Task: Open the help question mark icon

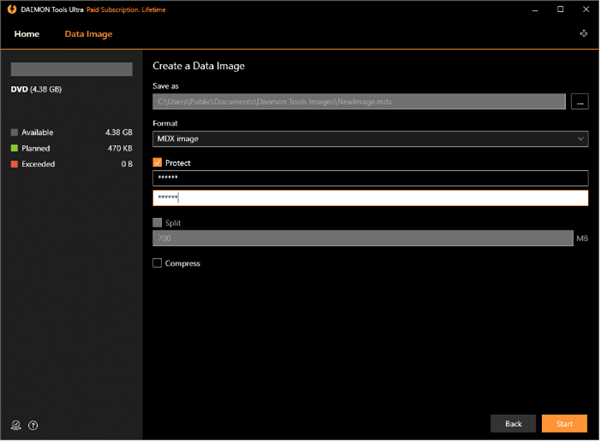Action: click(34, 426)
